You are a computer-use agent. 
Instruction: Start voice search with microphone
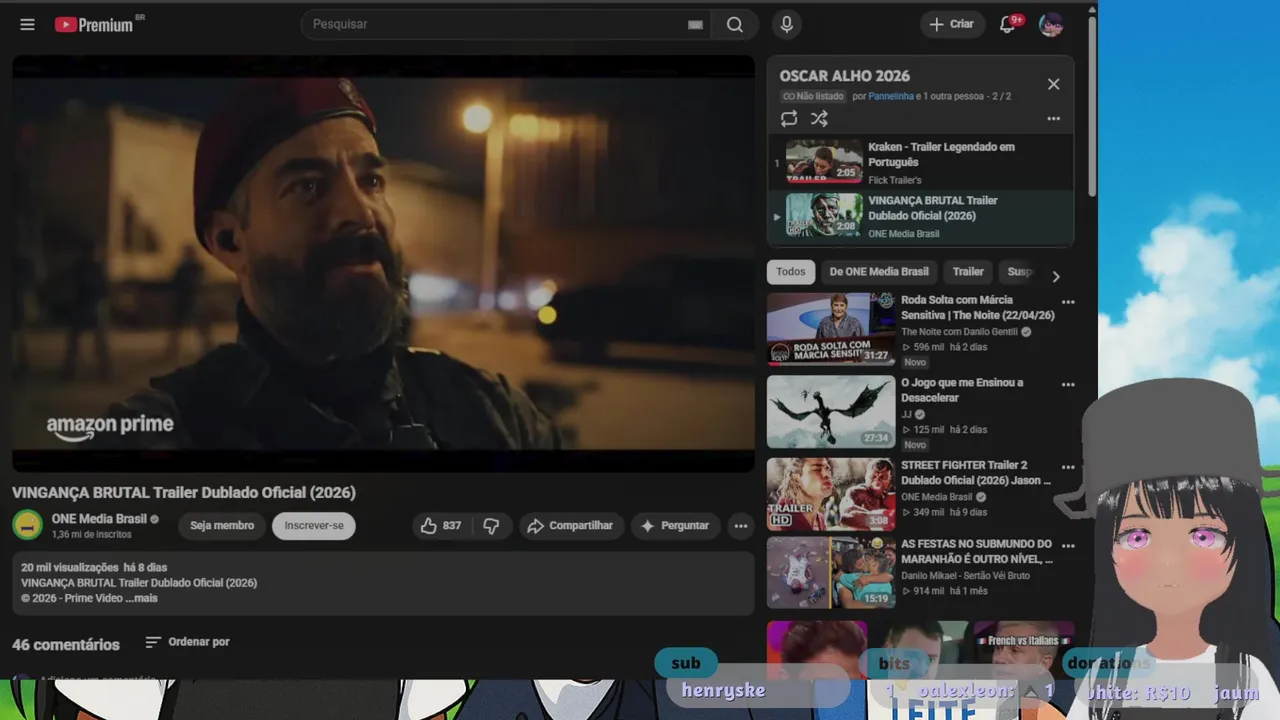click(x=786, y=25)
